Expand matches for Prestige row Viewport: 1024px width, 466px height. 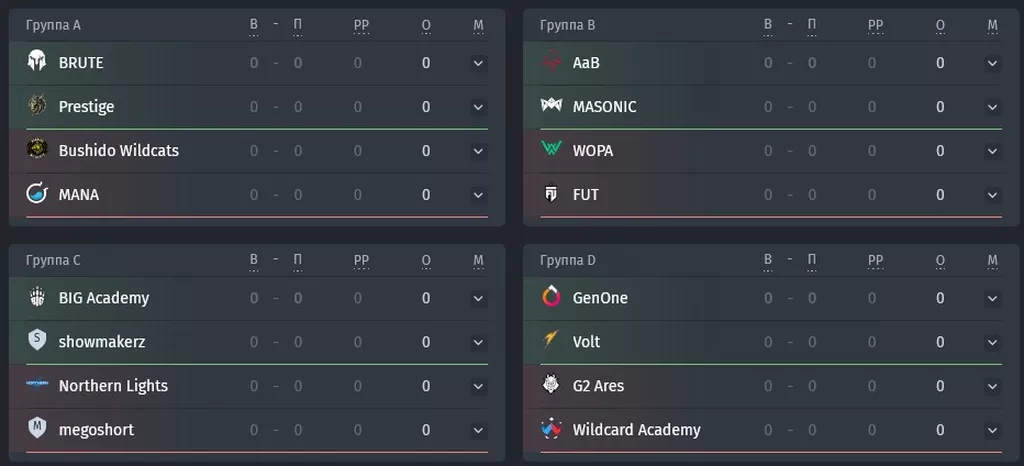tap(478, 107)
